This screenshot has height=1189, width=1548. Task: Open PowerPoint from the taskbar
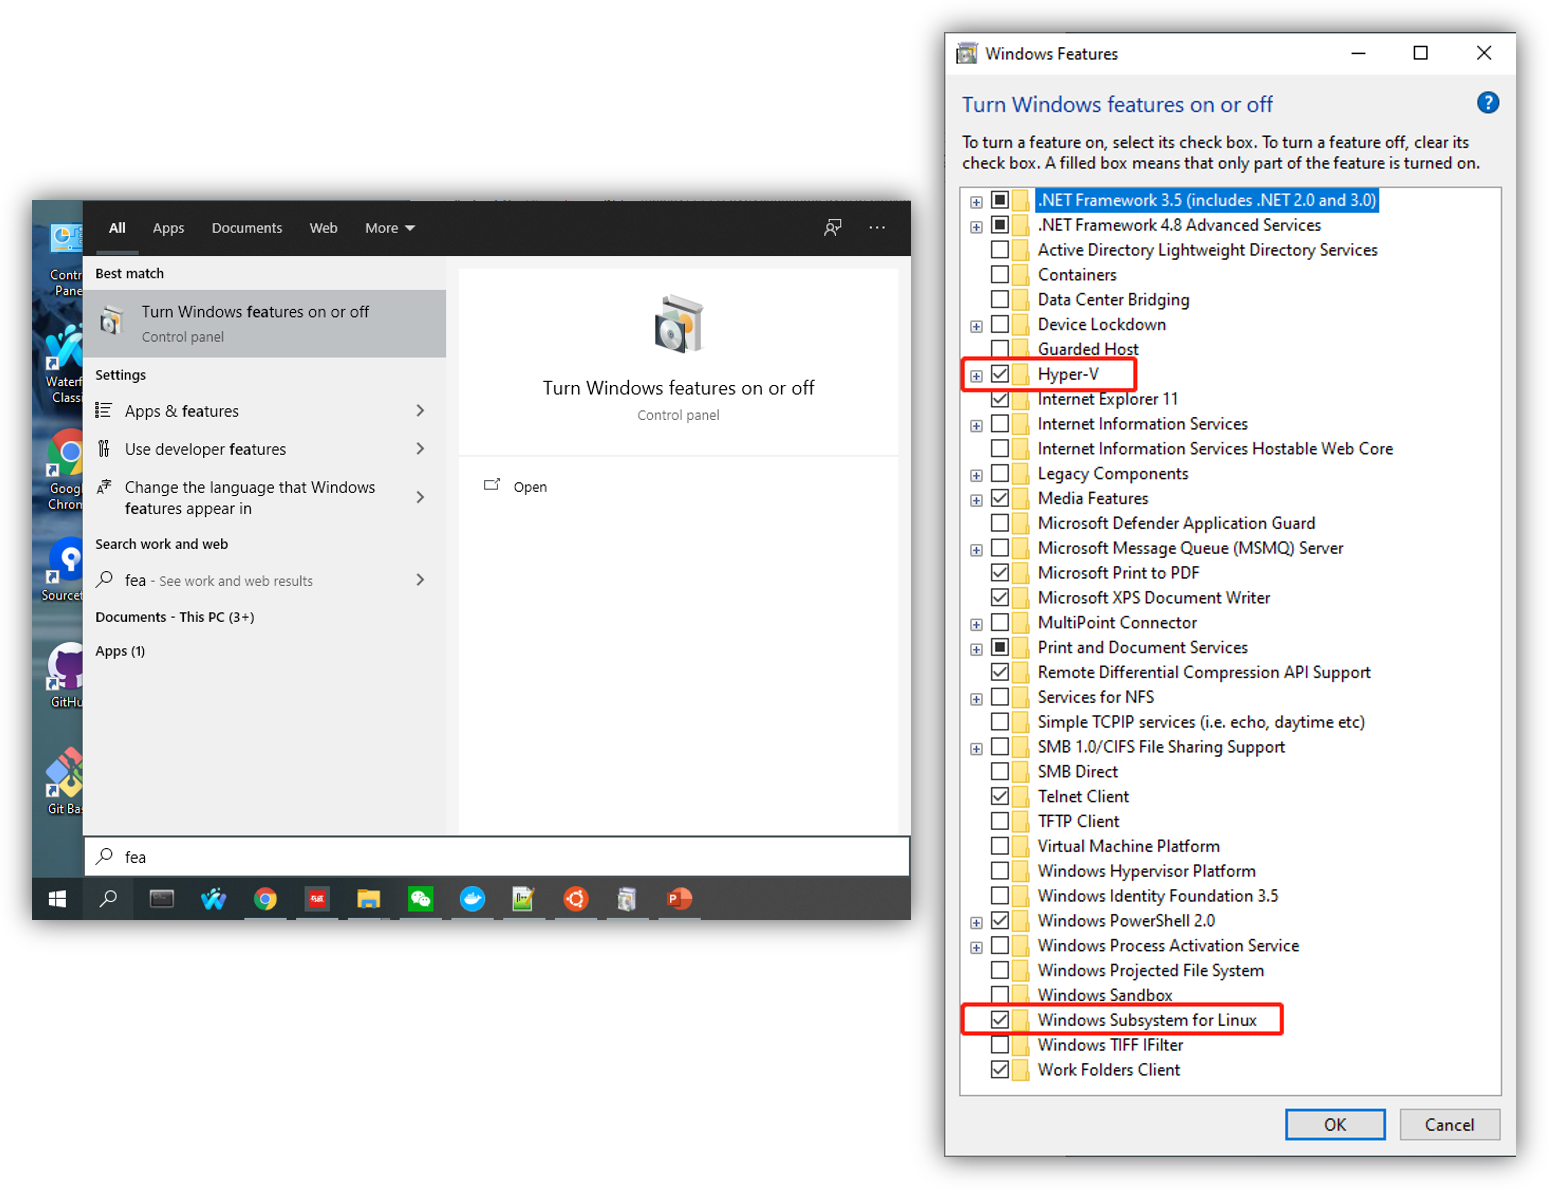pos(679,899)
